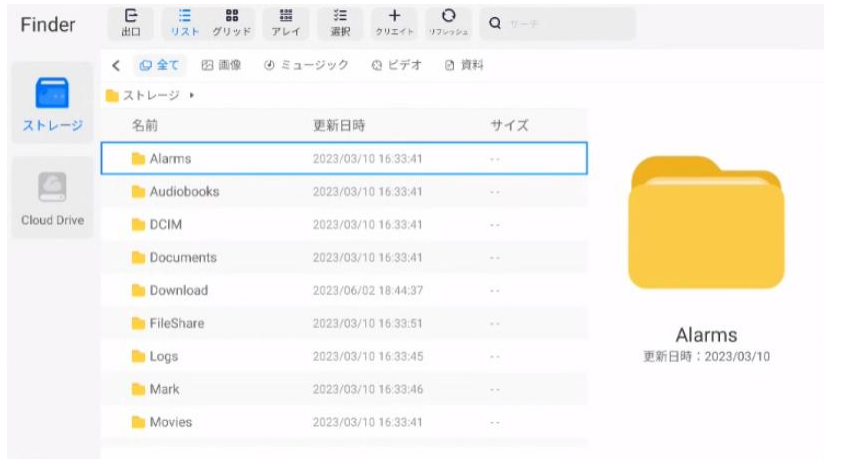This screenshot has width=849, height=465.
Task: Click the Alarms folder icon in list
Action: tap(139, 159)
